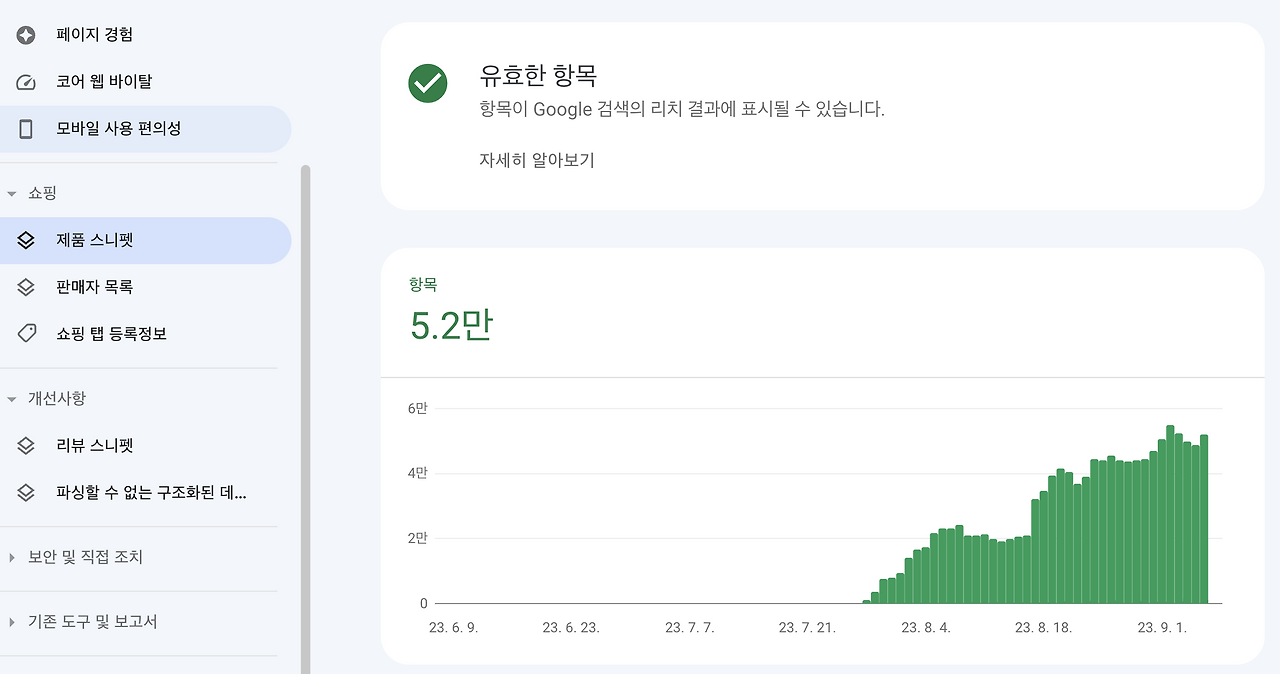The image size is (1280, 674).
Task: Open 파싱할 수 없는 구조화된 데이터 report
Action: pos(151,492)
